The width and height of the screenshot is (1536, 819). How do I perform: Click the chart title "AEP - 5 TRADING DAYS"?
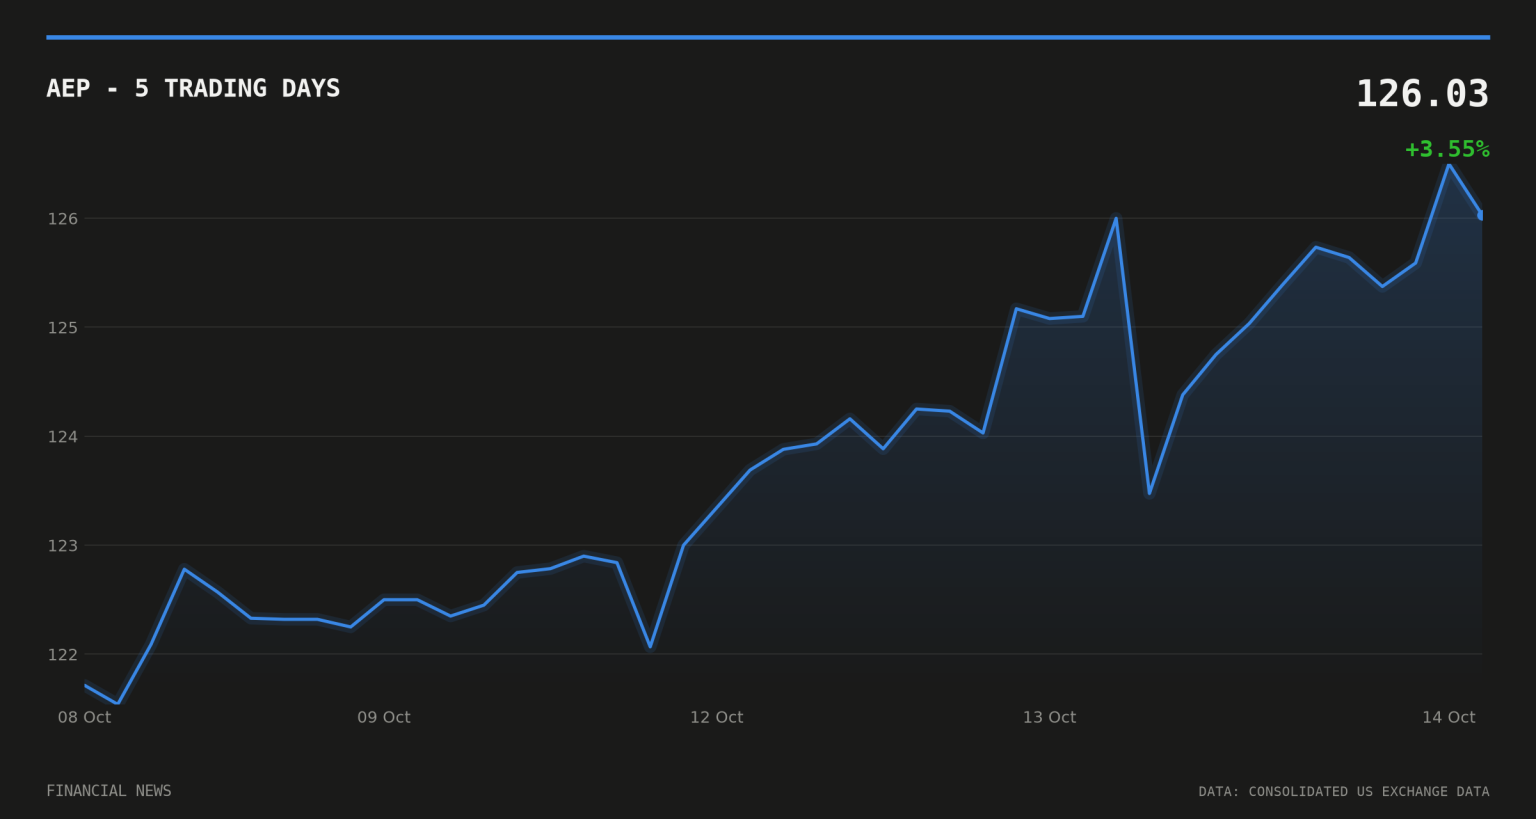[x=193, y=89]
